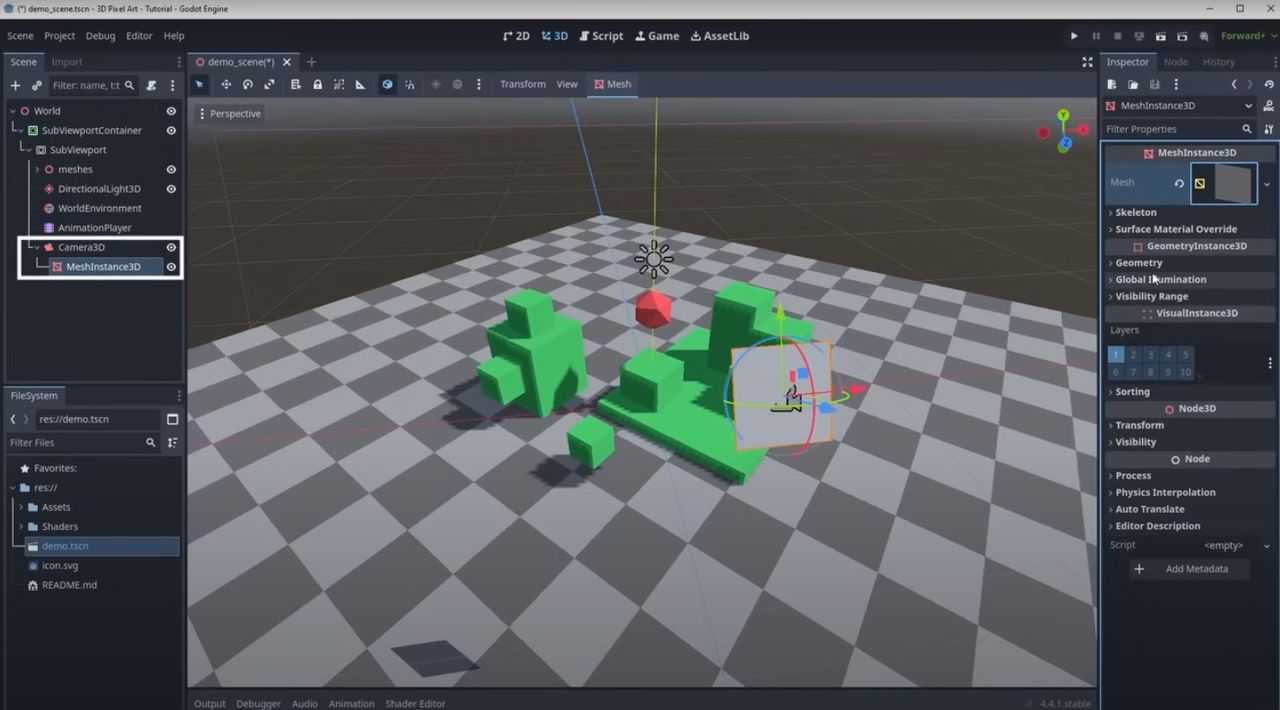Viewport: 1280px width, 710px height.
Task: Expand the Skeleton section
Action: pyautogui.click(x=1188, y=212)
